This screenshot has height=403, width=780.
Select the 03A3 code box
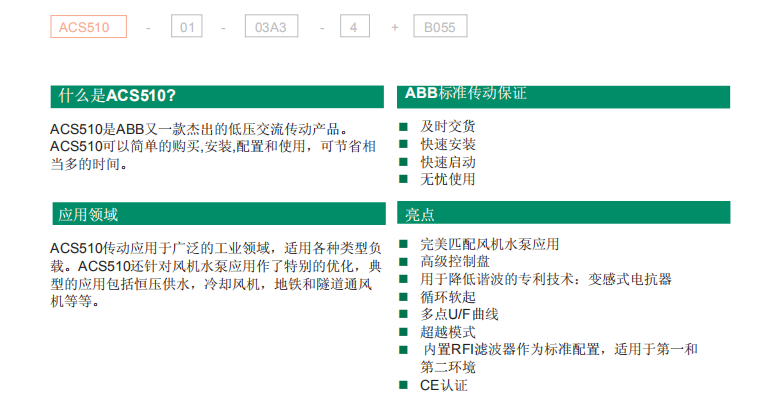coord(271,26)
